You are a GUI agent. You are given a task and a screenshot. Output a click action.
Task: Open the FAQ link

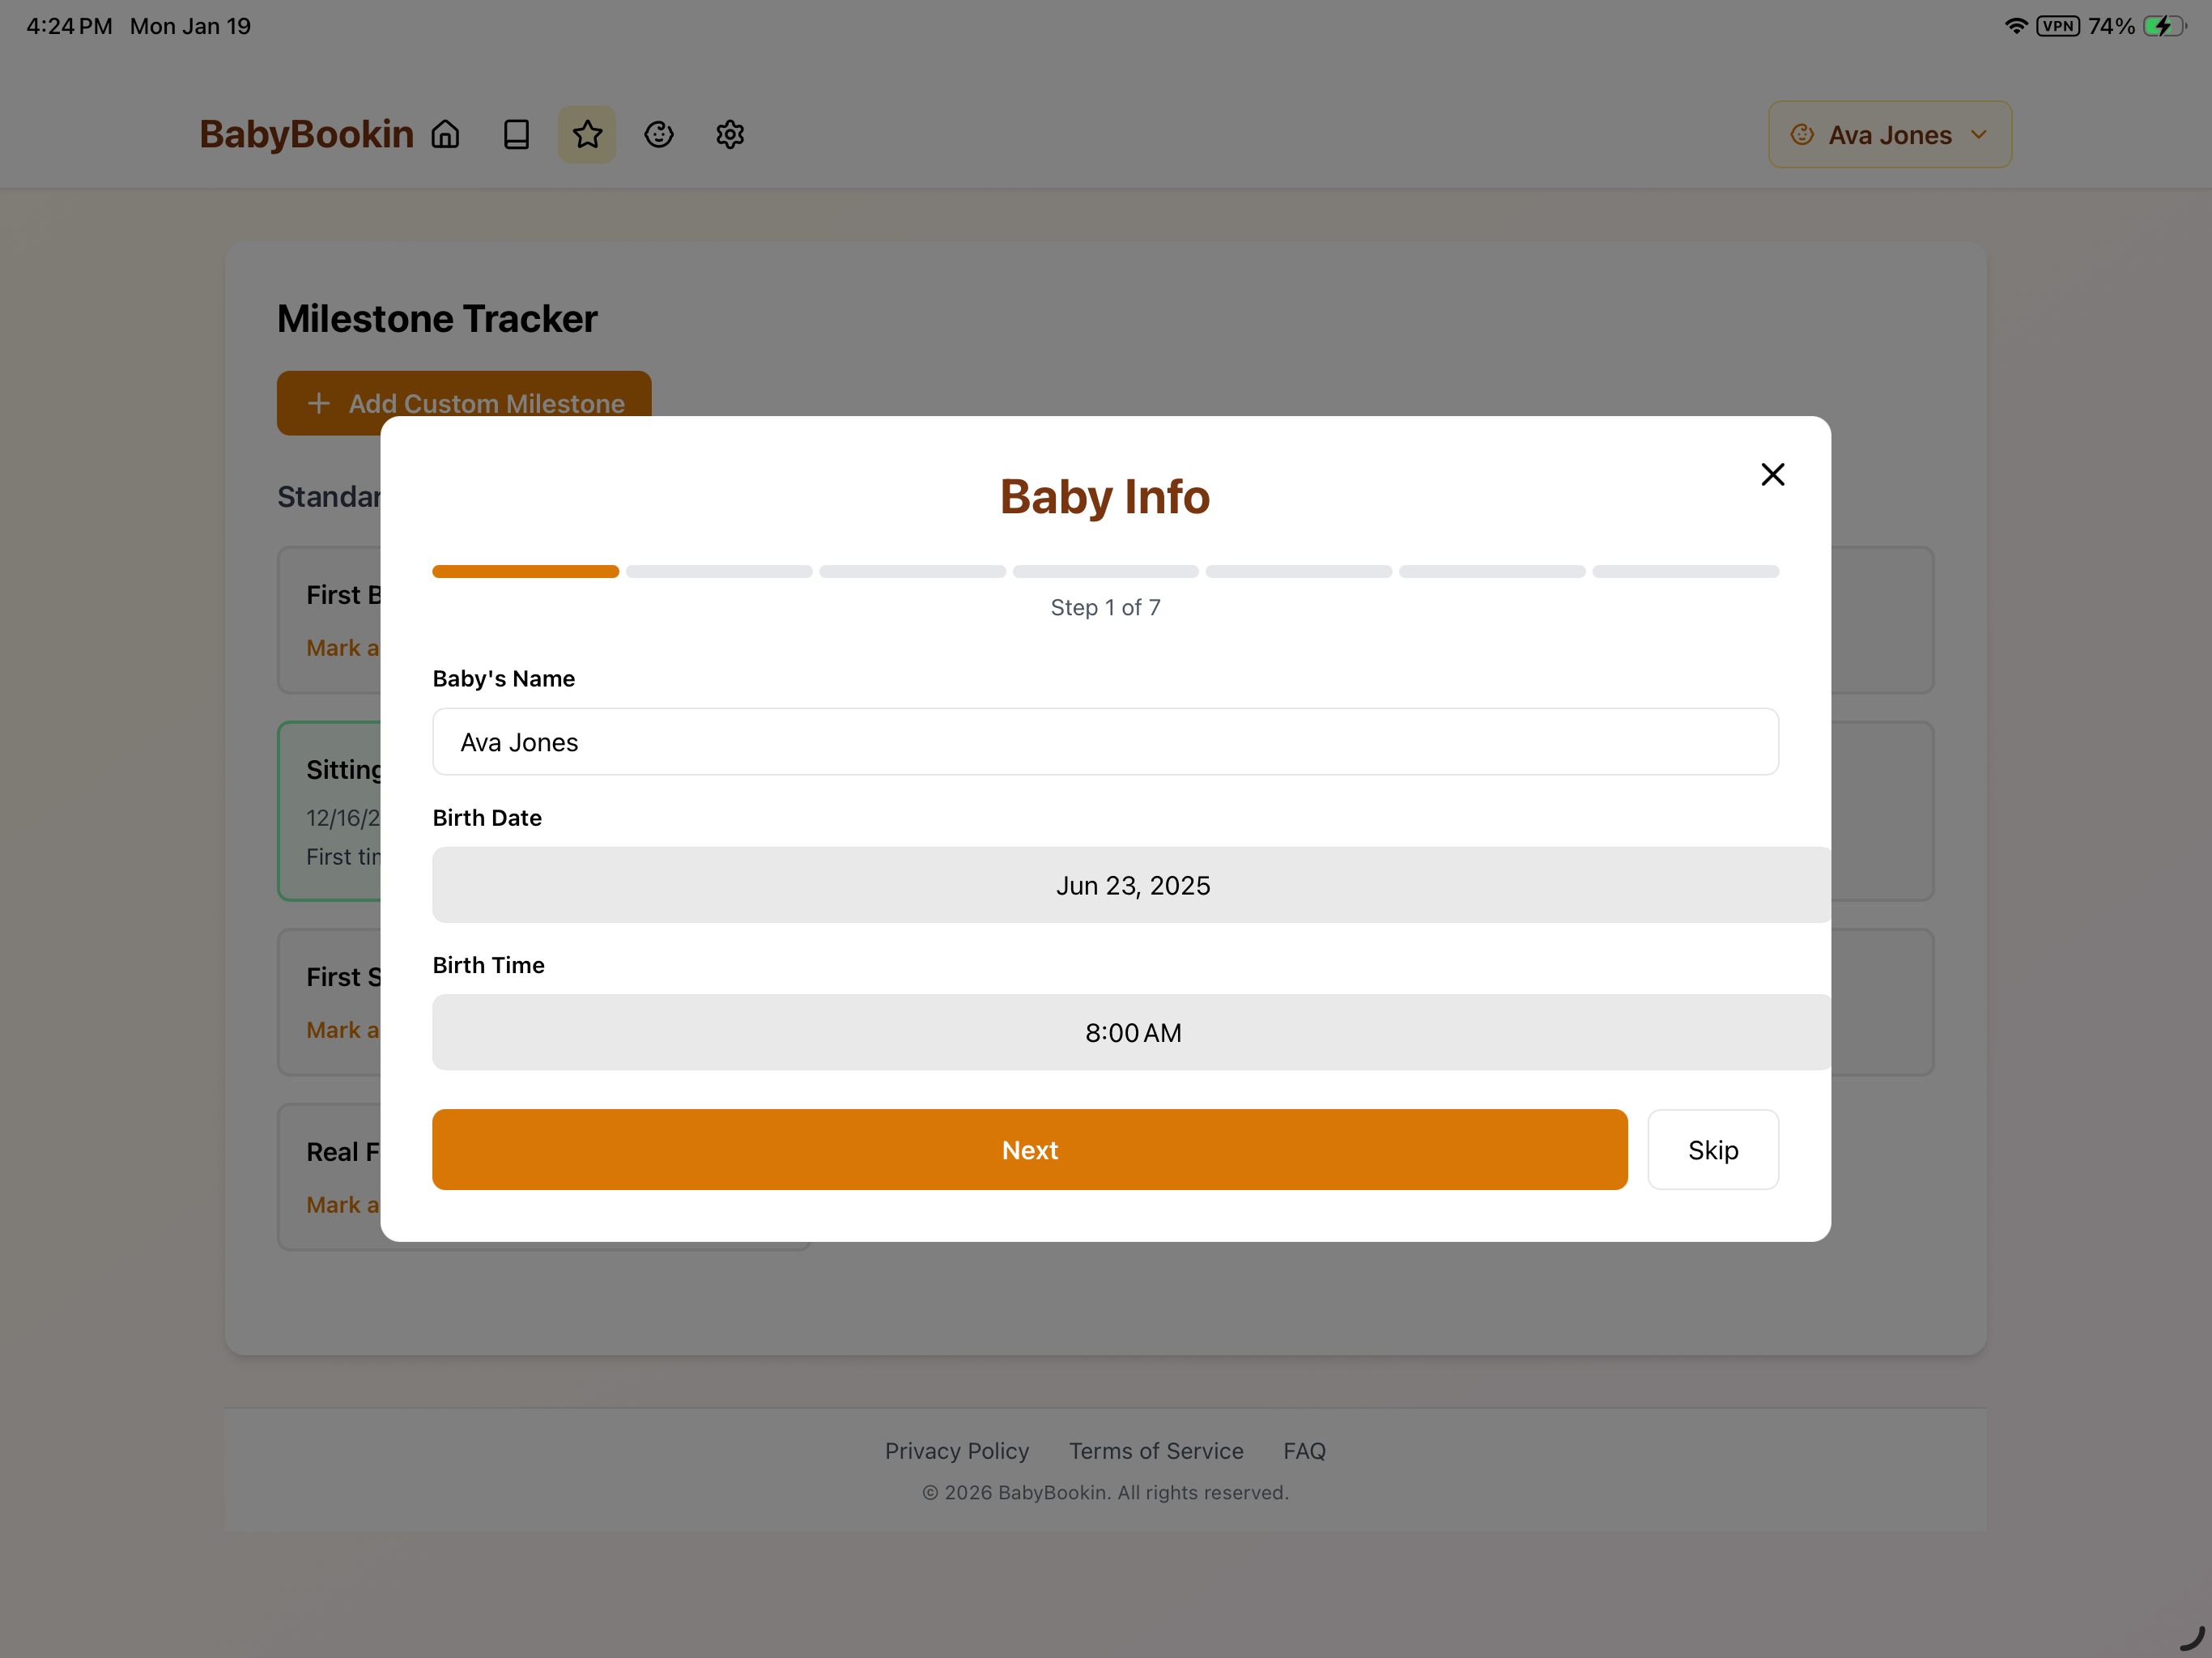tap(1304, 1451)
